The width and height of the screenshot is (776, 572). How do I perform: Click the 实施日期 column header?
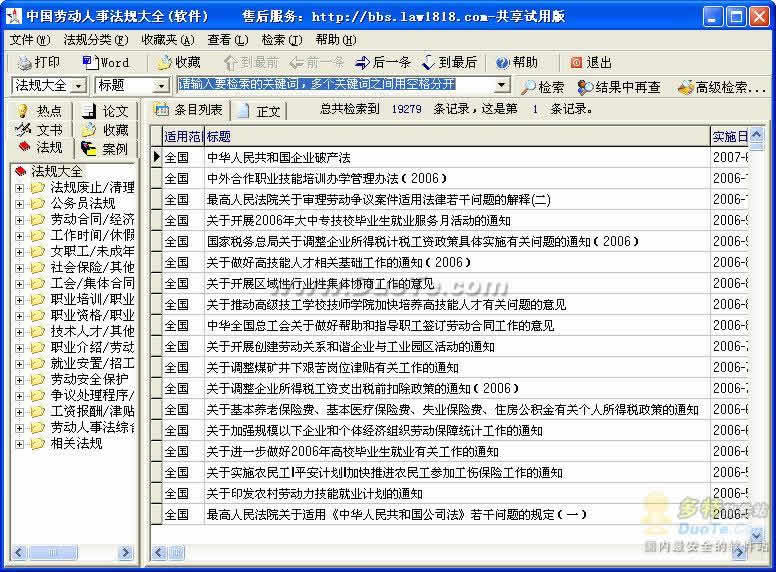730,136
